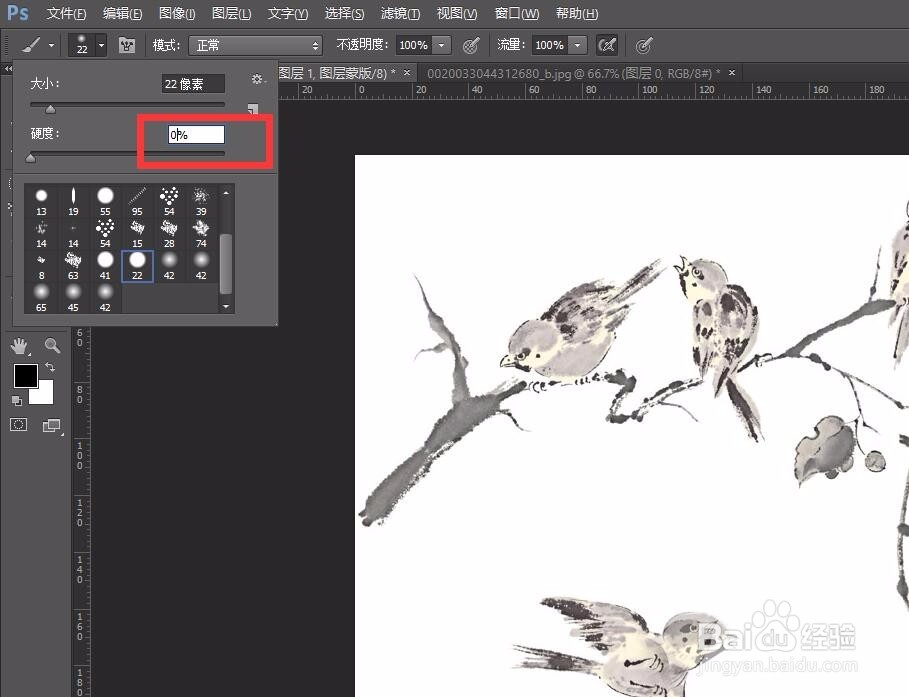This screenshot has height=697, width=909.
Task: Select the Zoom tool
Action: pos(52,346)
